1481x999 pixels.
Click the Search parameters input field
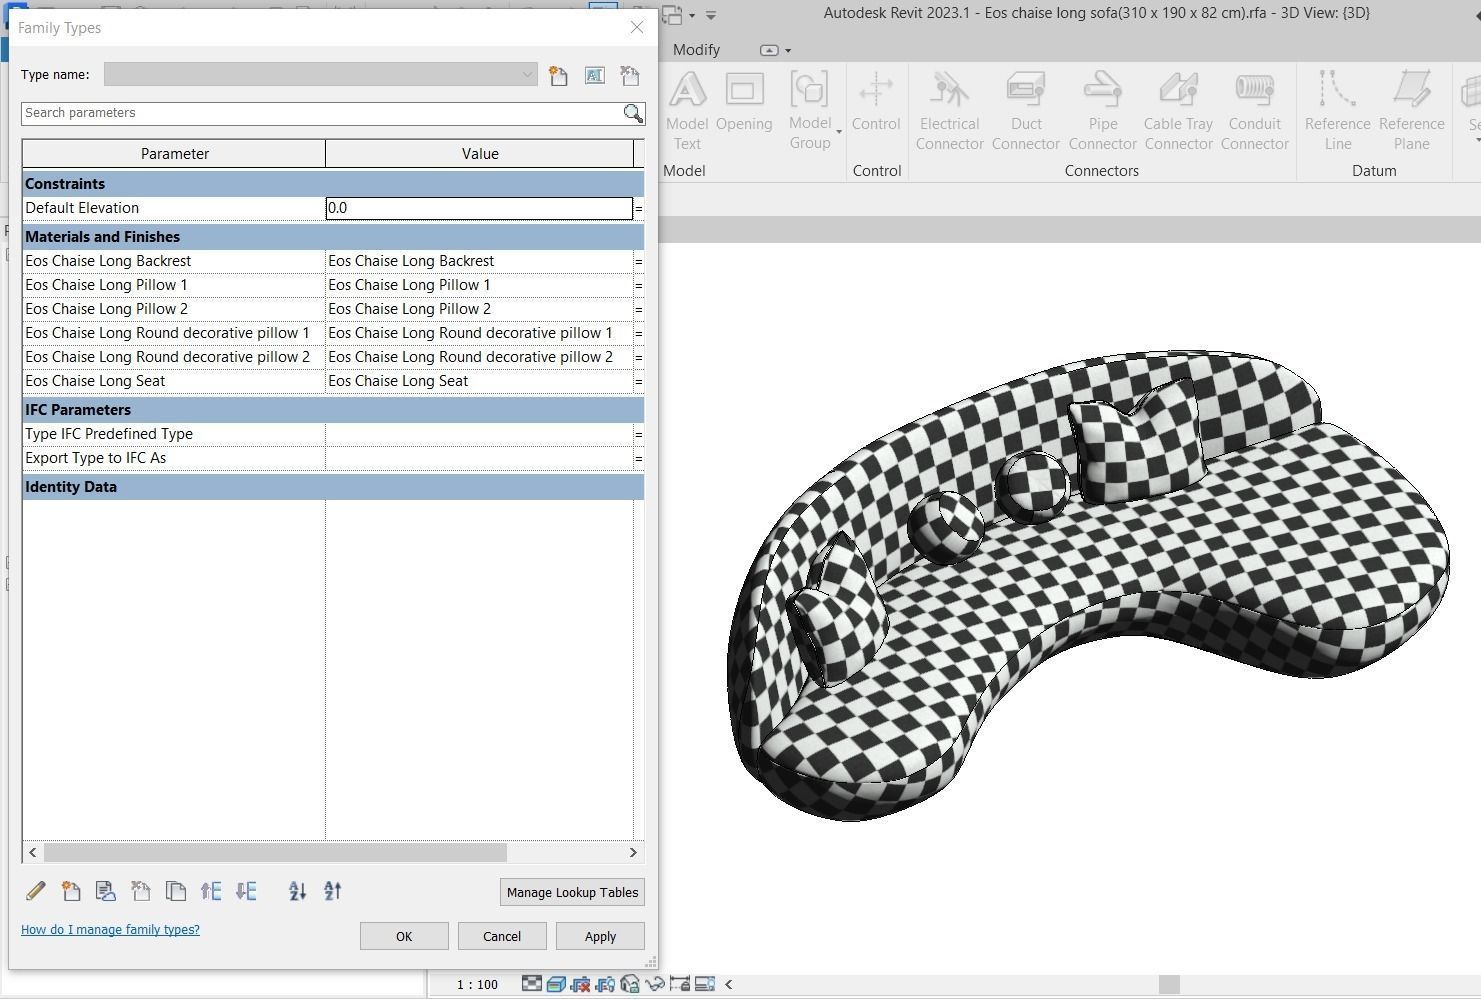[x=321, y=113]
